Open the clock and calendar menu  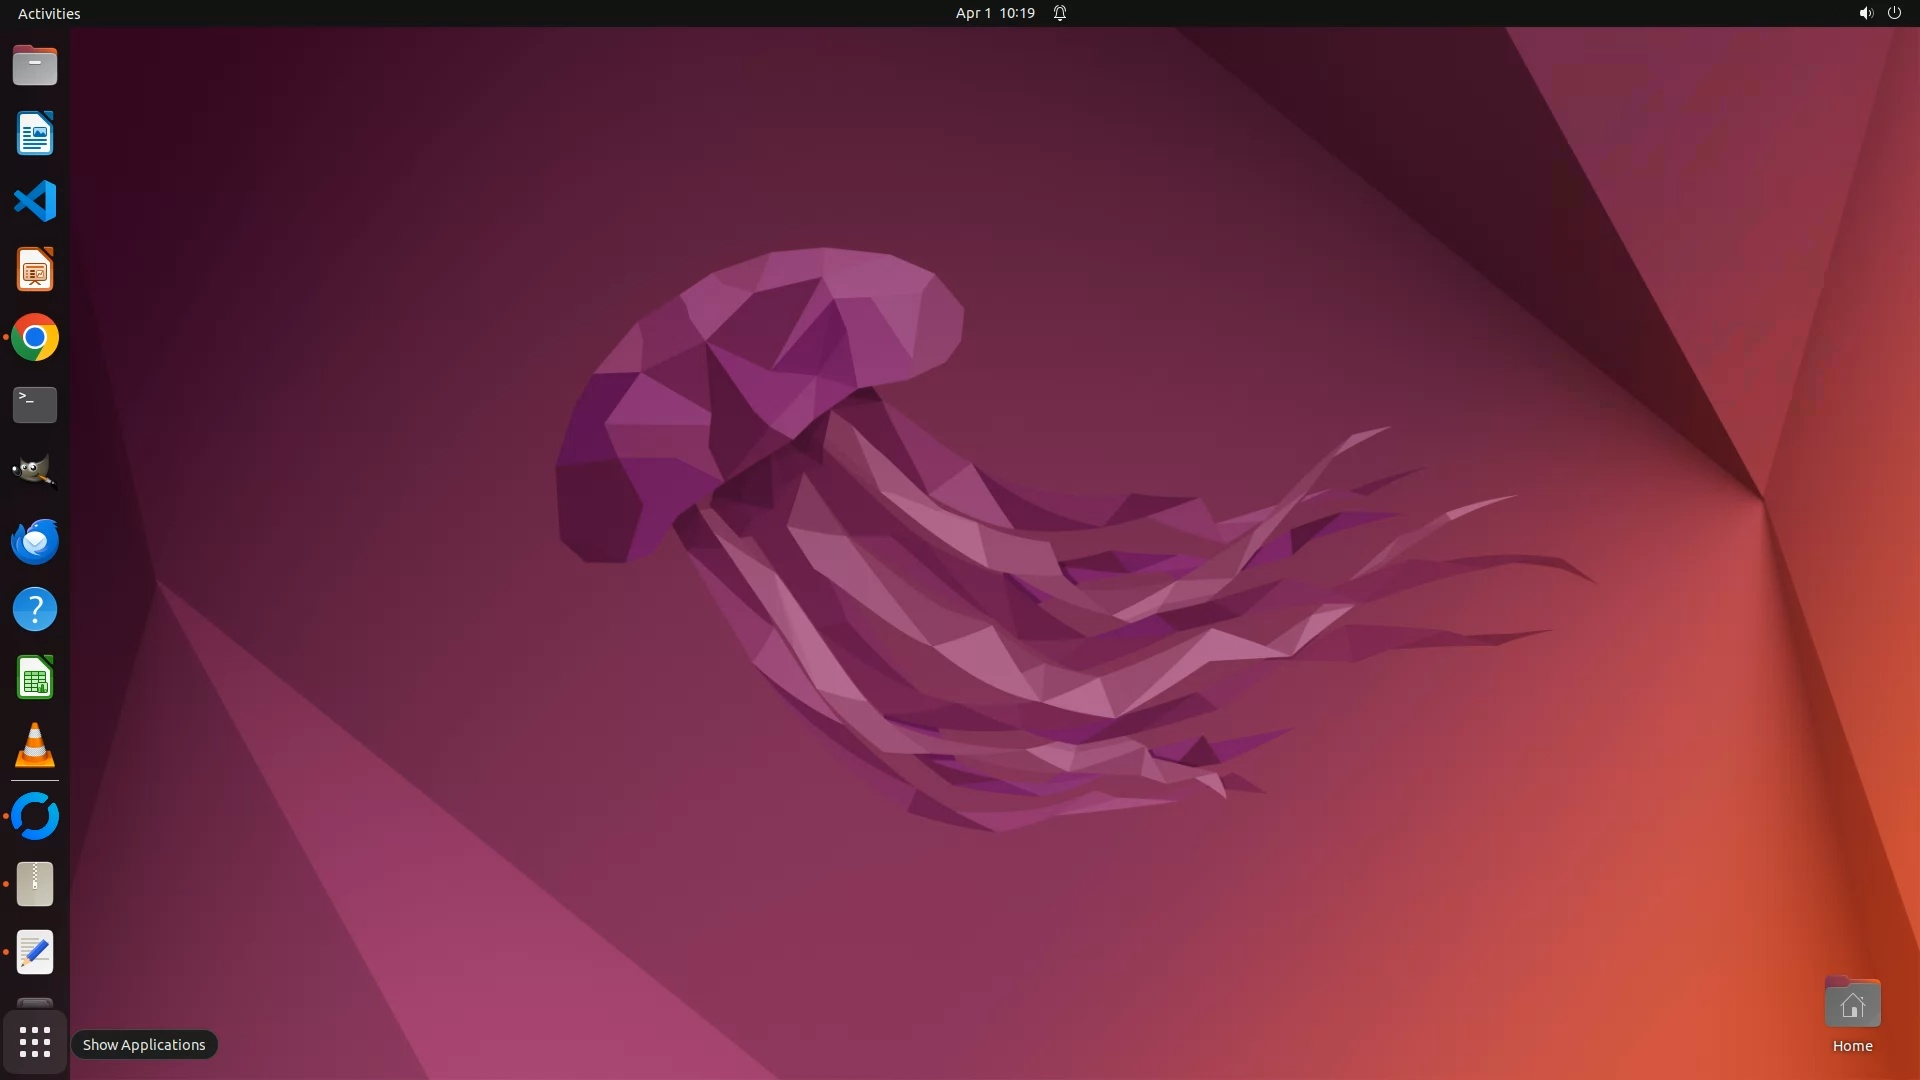pos(994,13)
